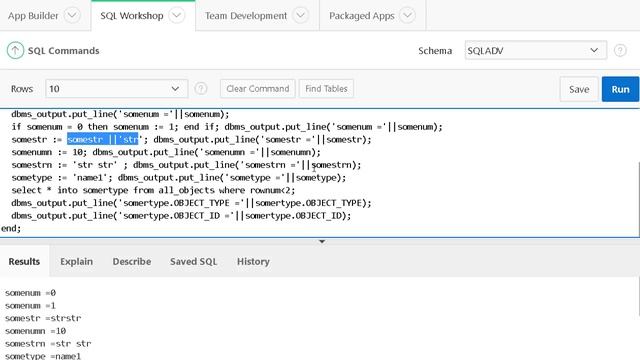The image size is (640, 360).
Task: Click the Find Tables button
Action: point(326,89)
